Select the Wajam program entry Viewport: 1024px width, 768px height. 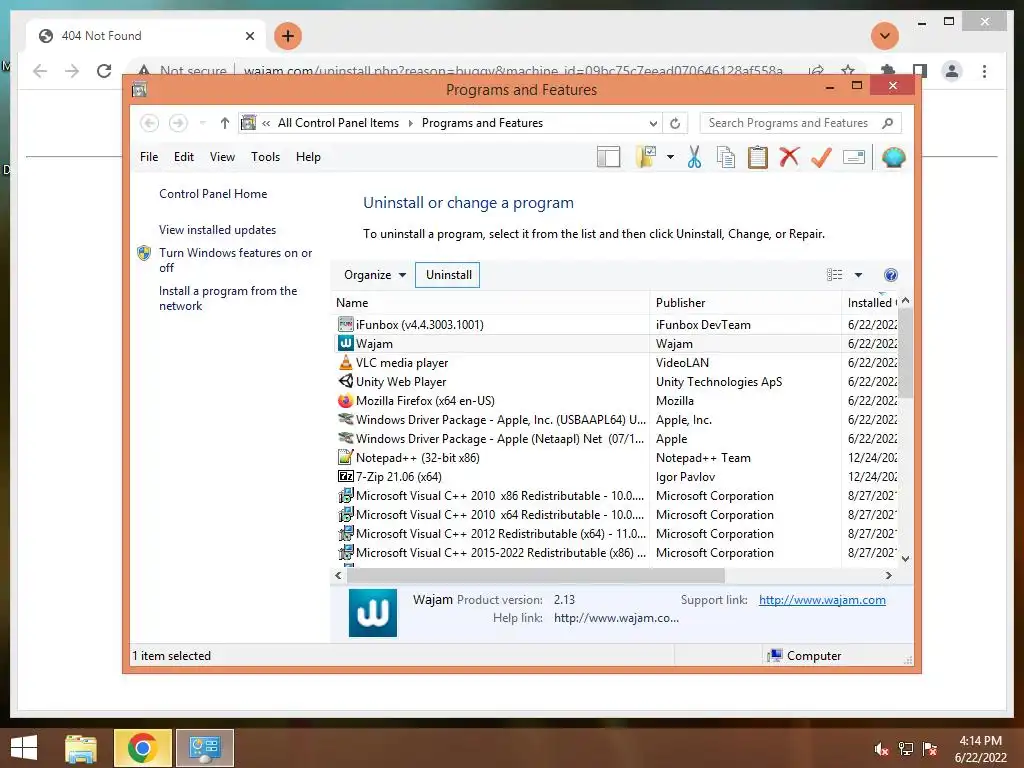[x=615, y=344]
